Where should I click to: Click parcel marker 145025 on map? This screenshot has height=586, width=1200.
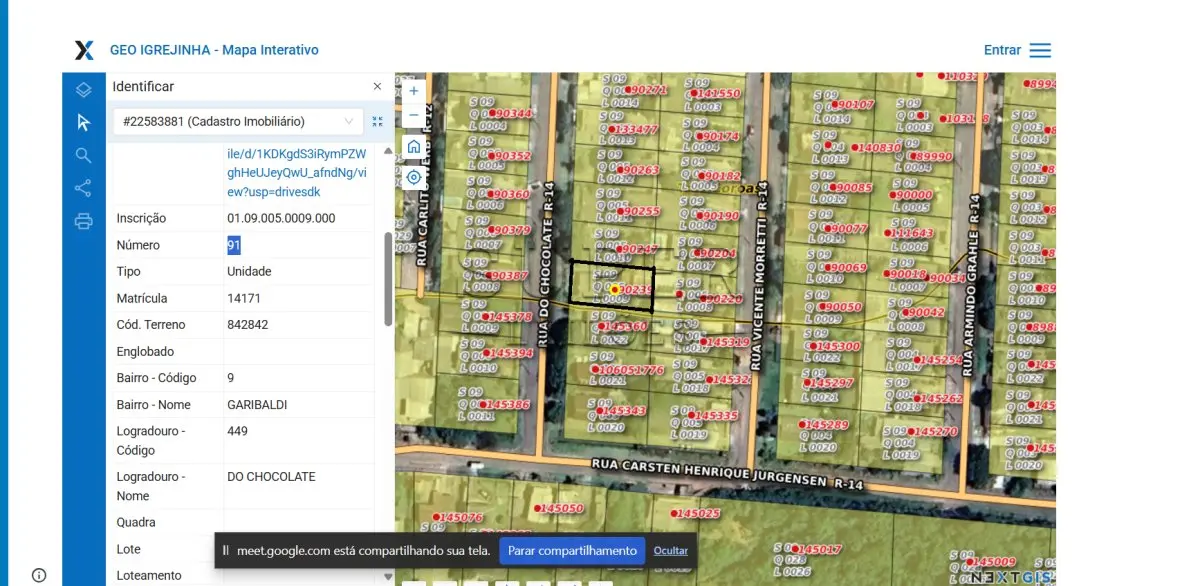click(695, 513)
